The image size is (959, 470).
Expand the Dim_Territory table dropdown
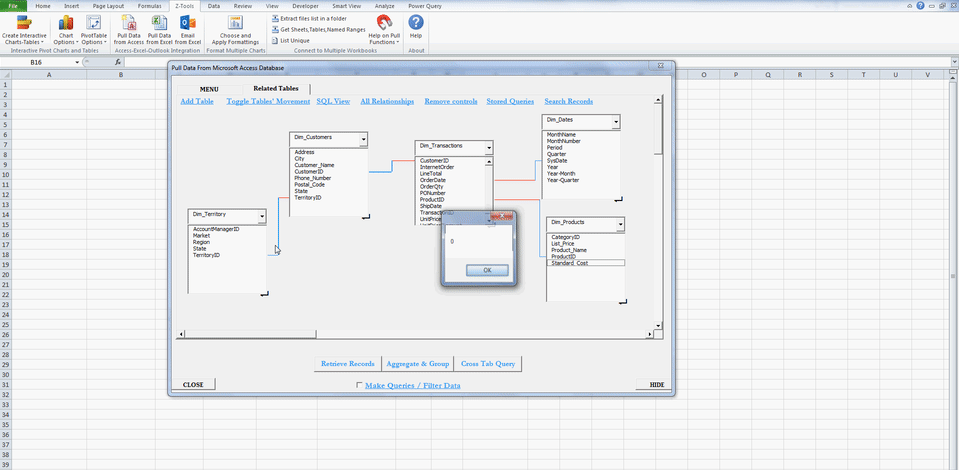click(x=262, y=217)
